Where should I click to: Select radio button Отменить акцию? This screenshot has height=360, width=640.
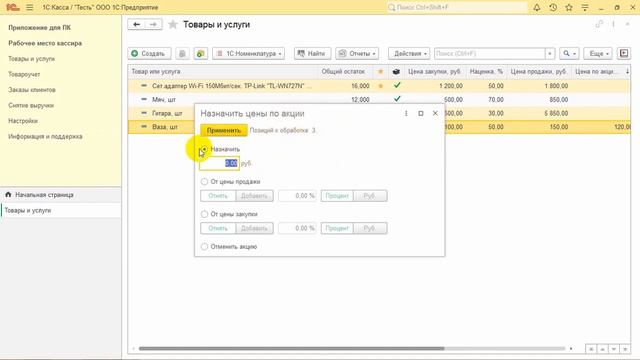pos(204,247)
